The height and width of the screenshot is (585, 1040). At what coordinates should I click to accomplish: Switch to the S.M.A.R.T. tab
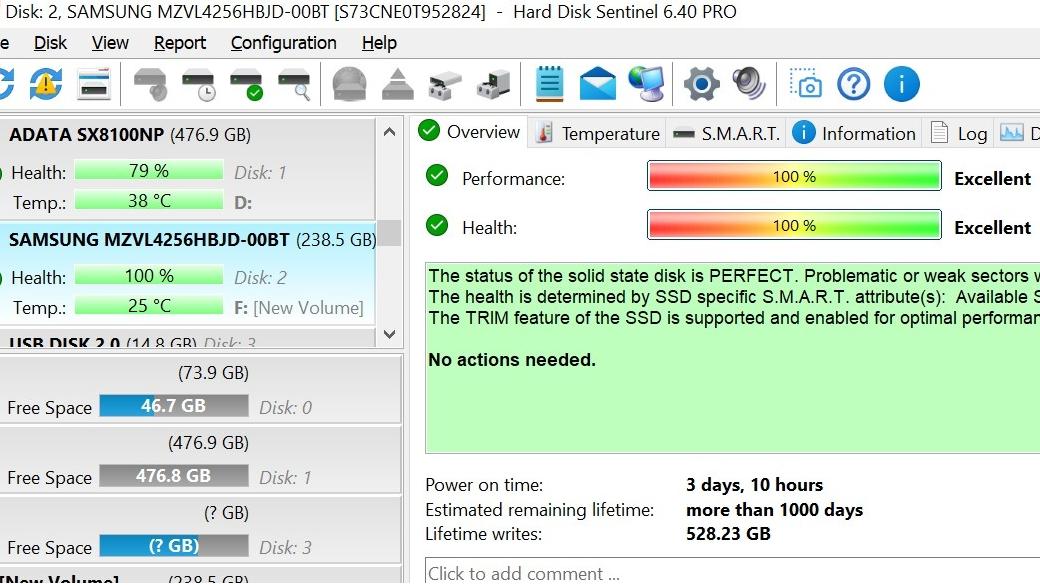(x=726, y=133)
